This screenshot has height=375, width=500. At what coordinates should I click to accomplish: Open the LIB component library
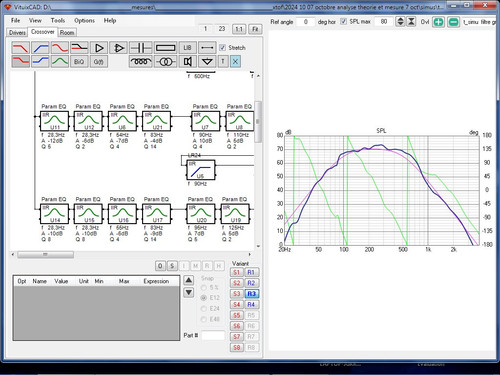click(188, 48)
